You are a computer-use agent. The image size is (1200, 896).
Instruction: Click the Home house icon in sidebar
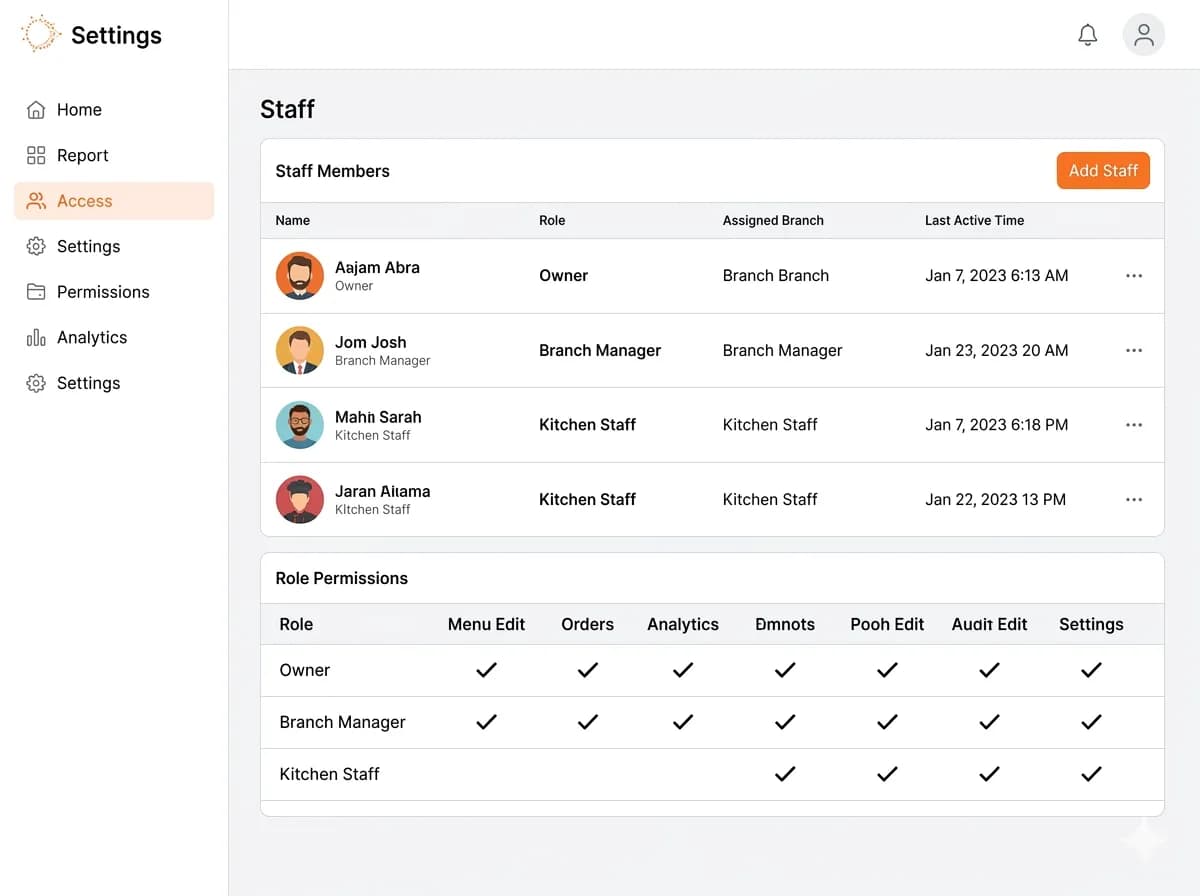pyautogui.click(x=36, y=110)
